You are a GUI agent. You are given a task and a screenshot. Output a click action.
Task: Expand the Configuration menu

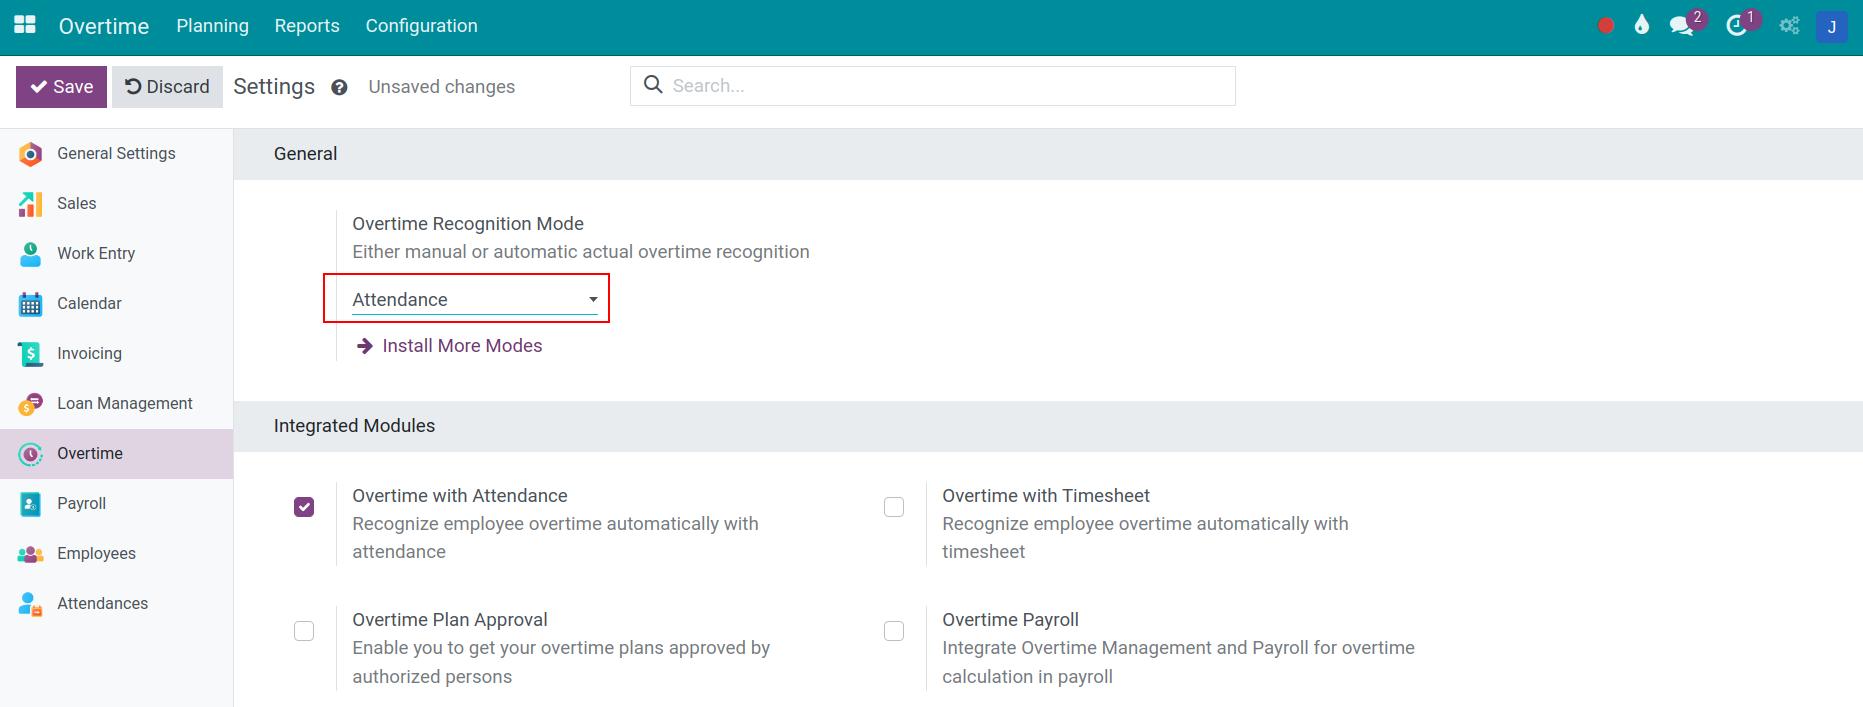[x=421, y=26]
